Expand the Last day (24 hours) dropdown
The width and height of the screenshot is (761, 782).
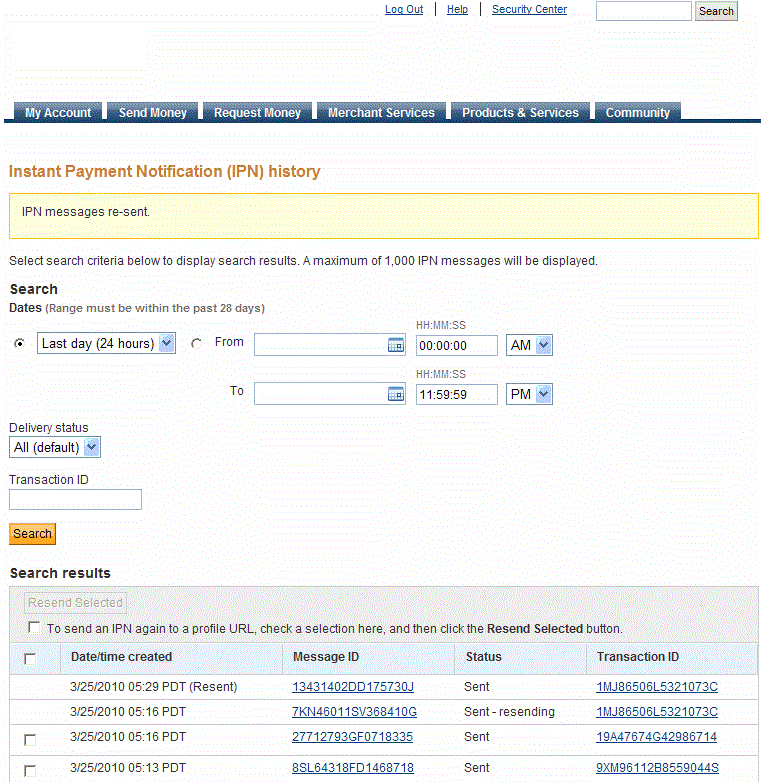pos(106,343)
